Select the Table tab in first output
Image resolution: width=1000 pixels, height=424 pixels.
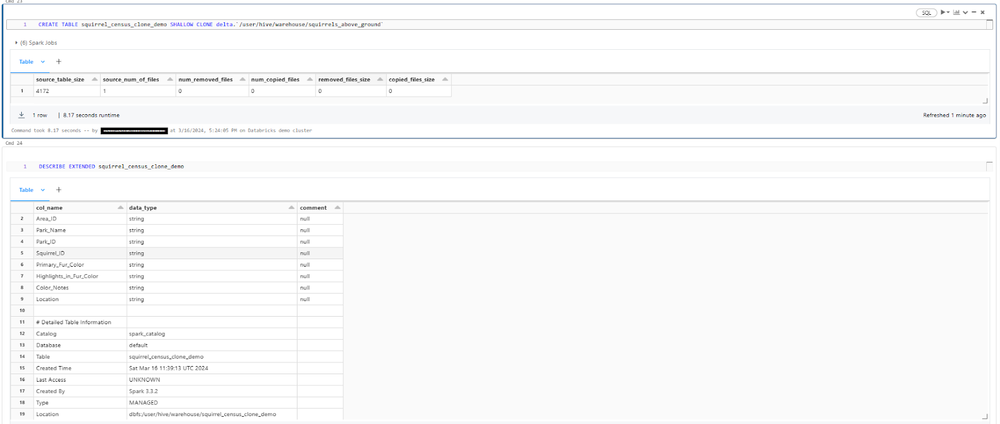click(26, 62)
